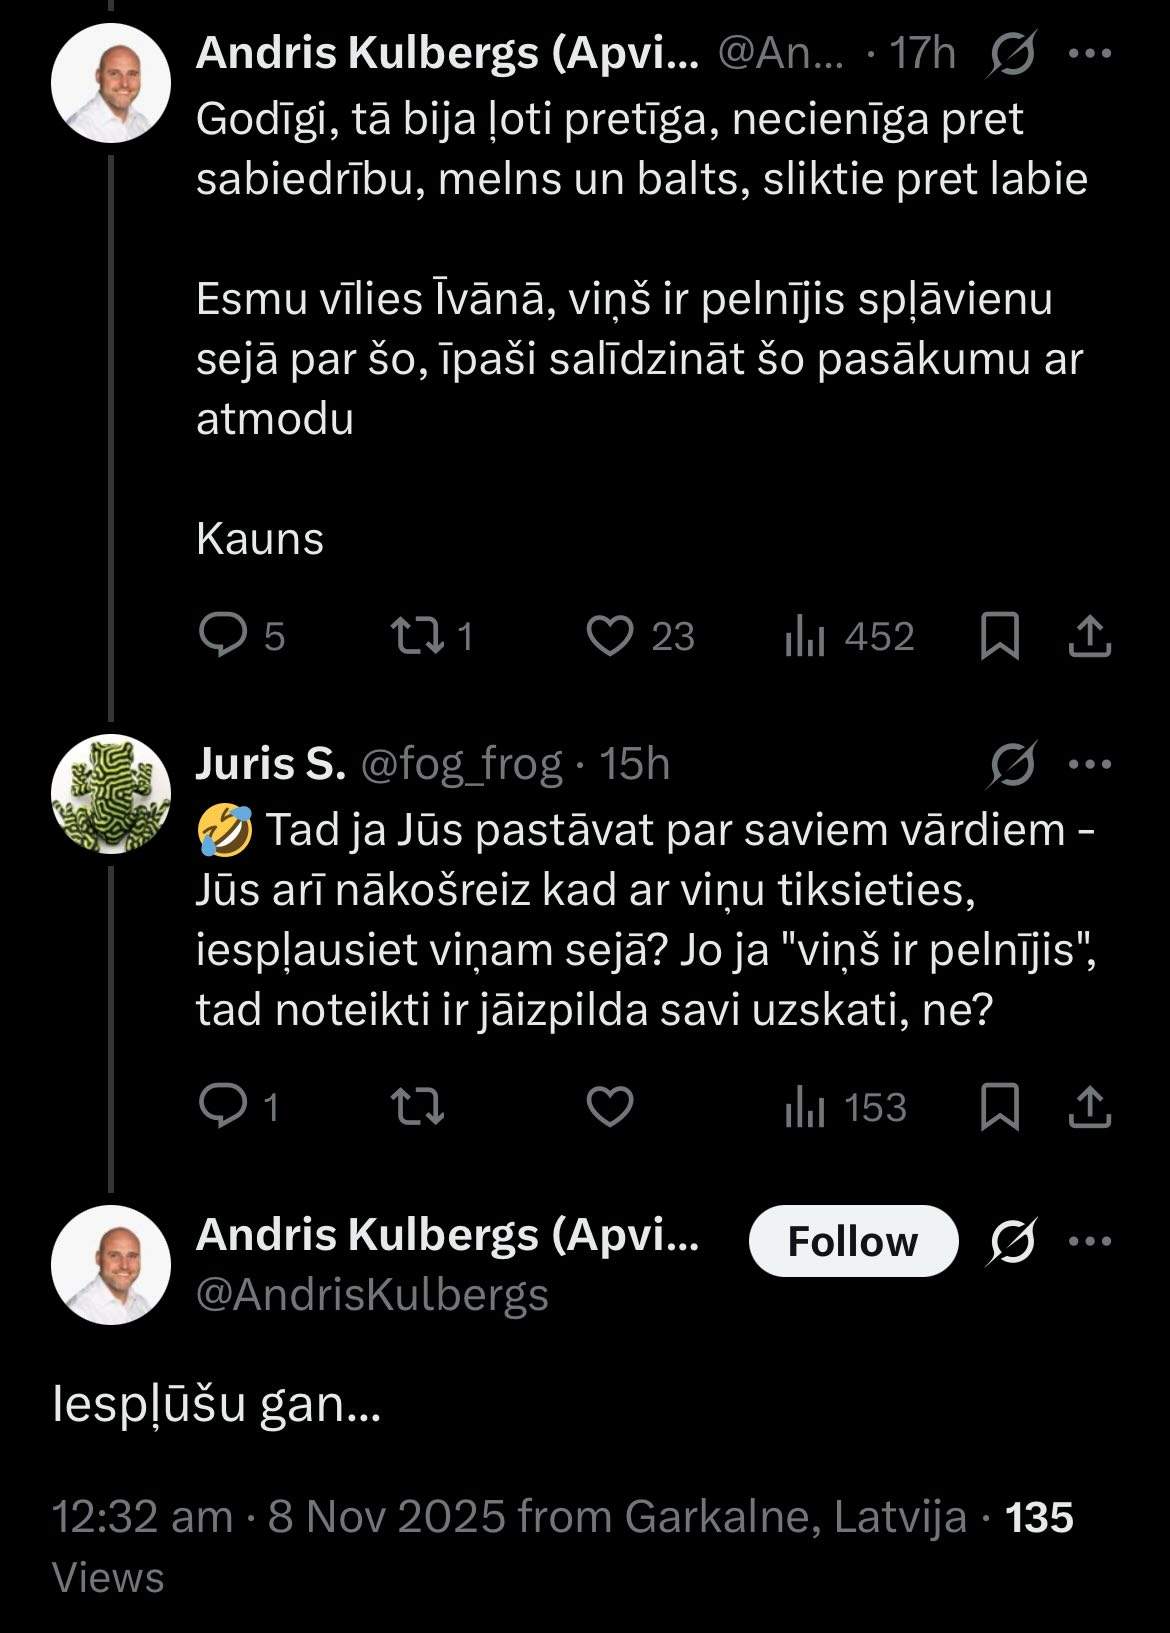Open Grok icon on top tweet

[x=1012, y=54]
